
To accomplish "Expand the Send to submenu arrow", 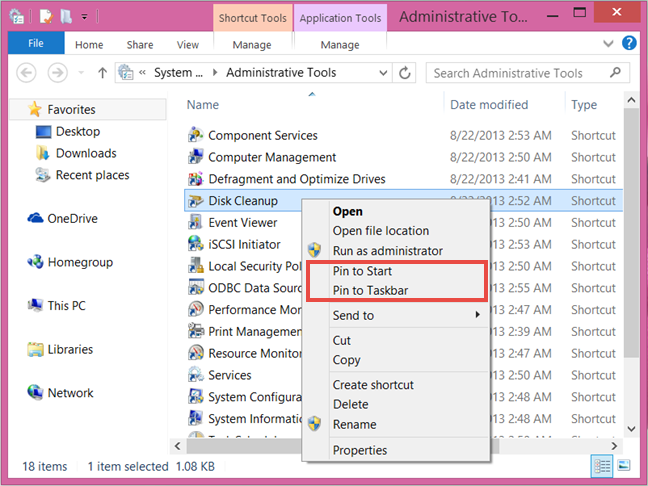I will coord(478,315).
